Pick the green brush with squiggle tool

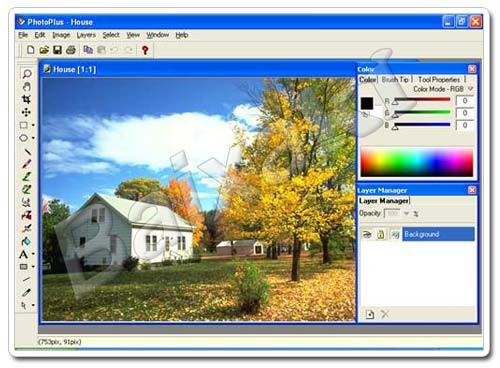pyautogui.click(x=27, y=189)
